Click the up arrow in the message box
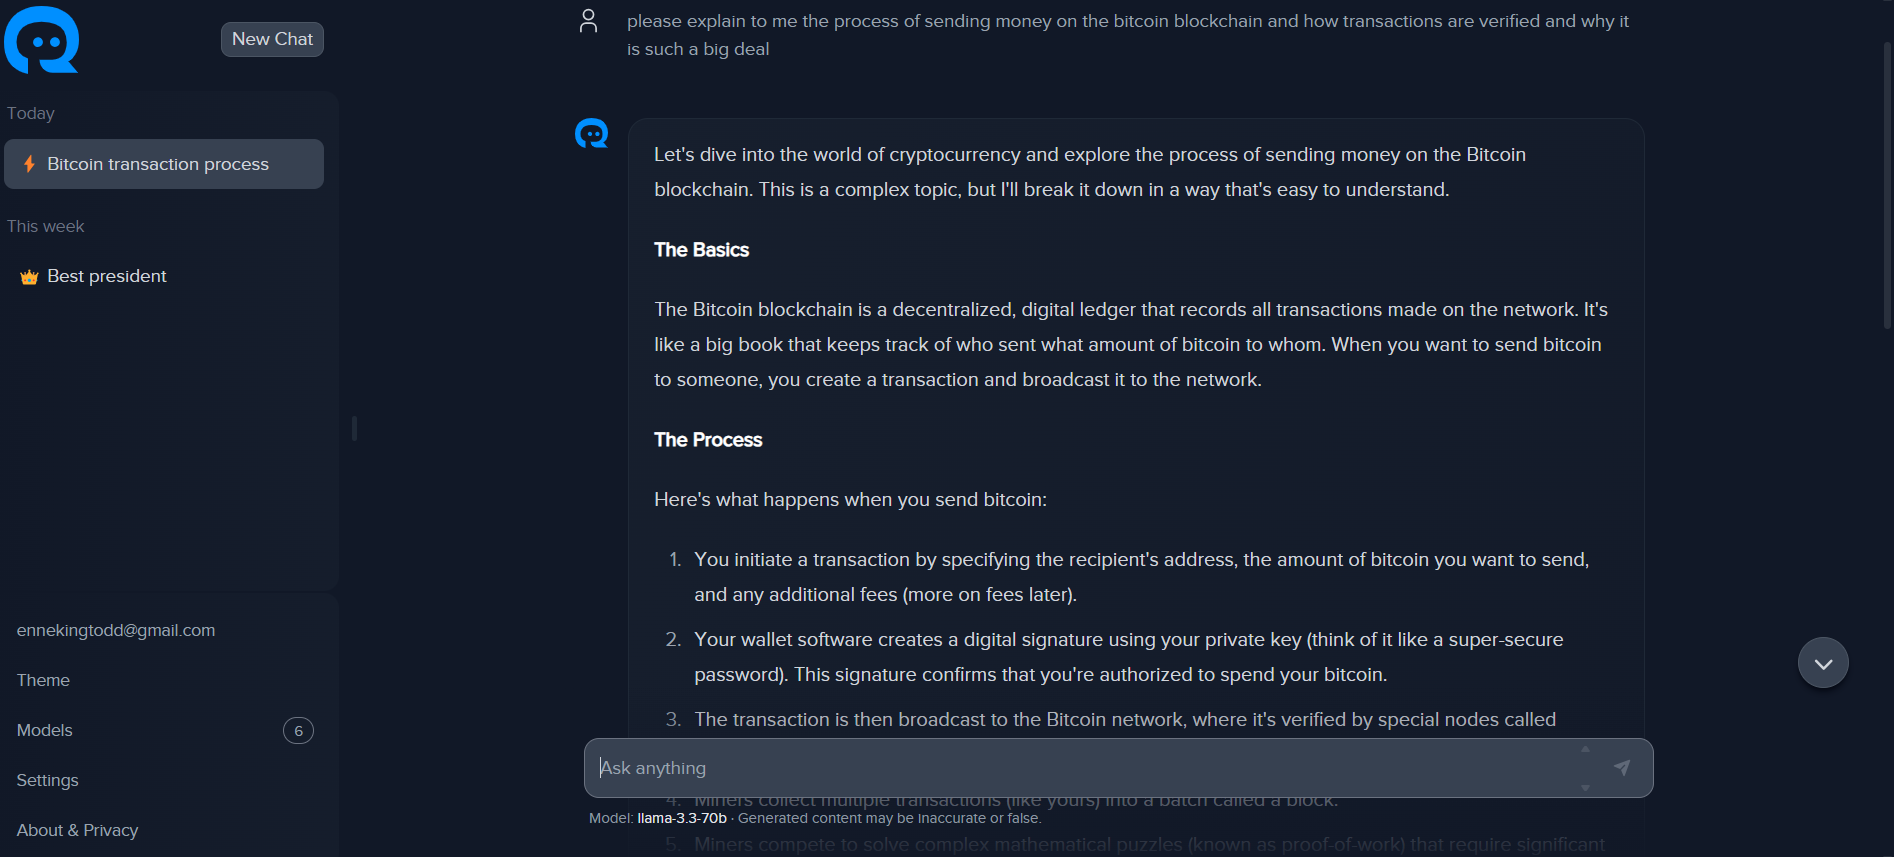The width and height of the screenshot is (1894, 857). [1585, 749]
